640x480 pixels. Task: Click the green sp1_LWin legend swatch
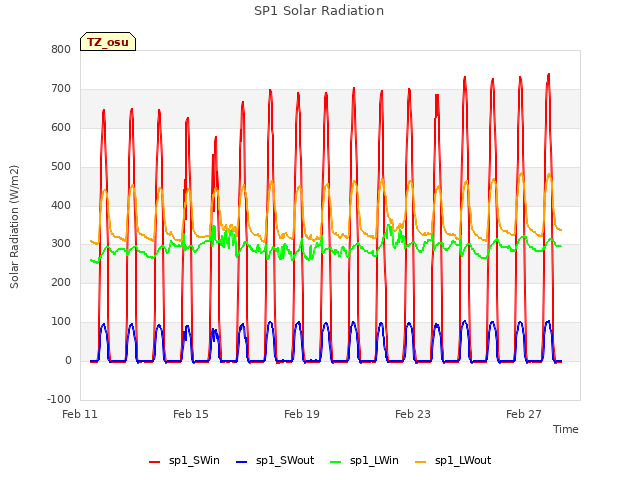tap(336, 462)
